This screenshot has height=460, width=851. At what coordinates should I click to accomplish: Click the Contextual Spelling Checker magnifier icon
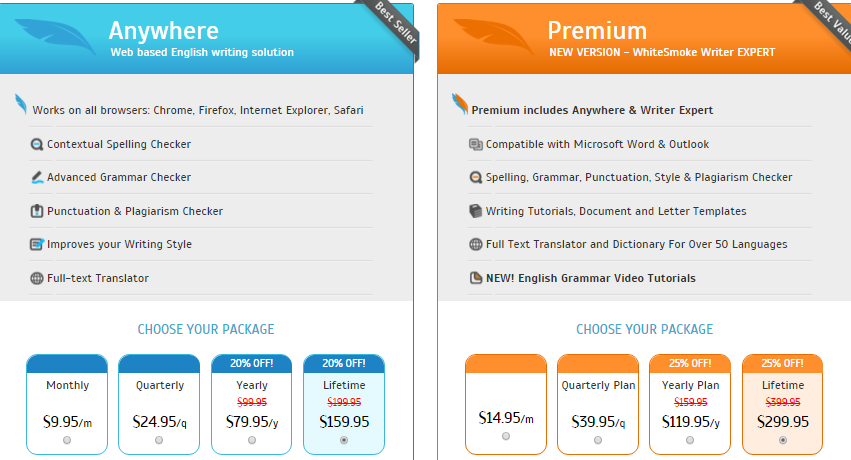click(x=37, y=144)
